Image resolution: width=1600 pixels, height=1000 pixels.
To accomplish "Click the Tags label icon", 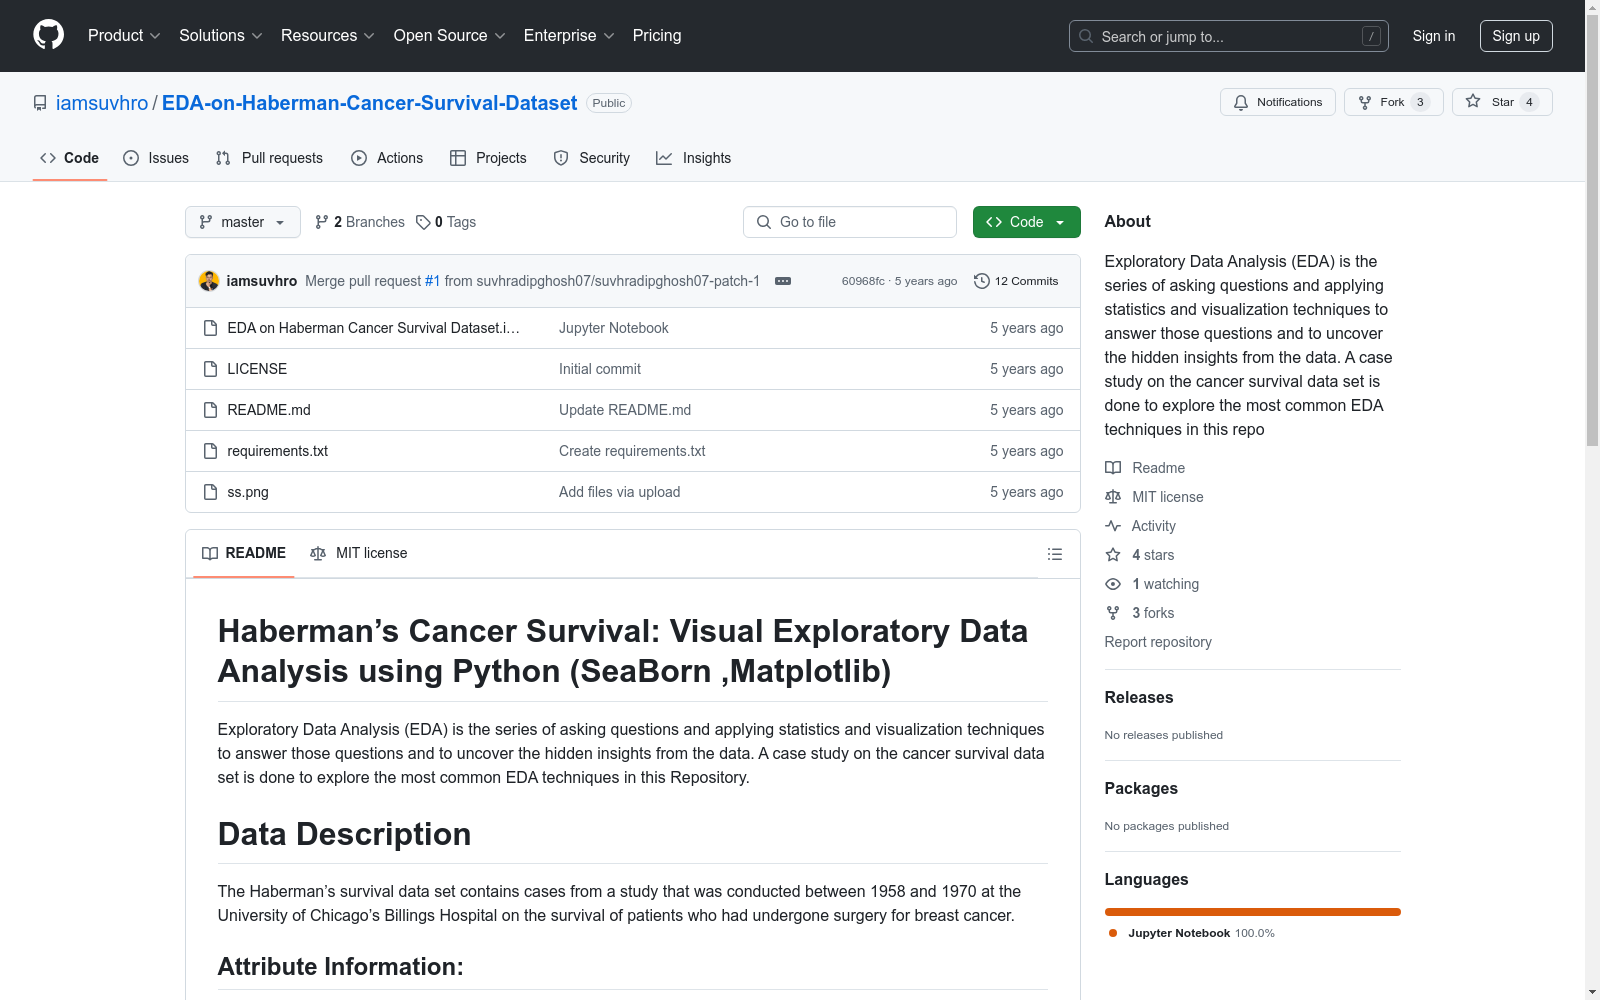I will click(423, 222).
